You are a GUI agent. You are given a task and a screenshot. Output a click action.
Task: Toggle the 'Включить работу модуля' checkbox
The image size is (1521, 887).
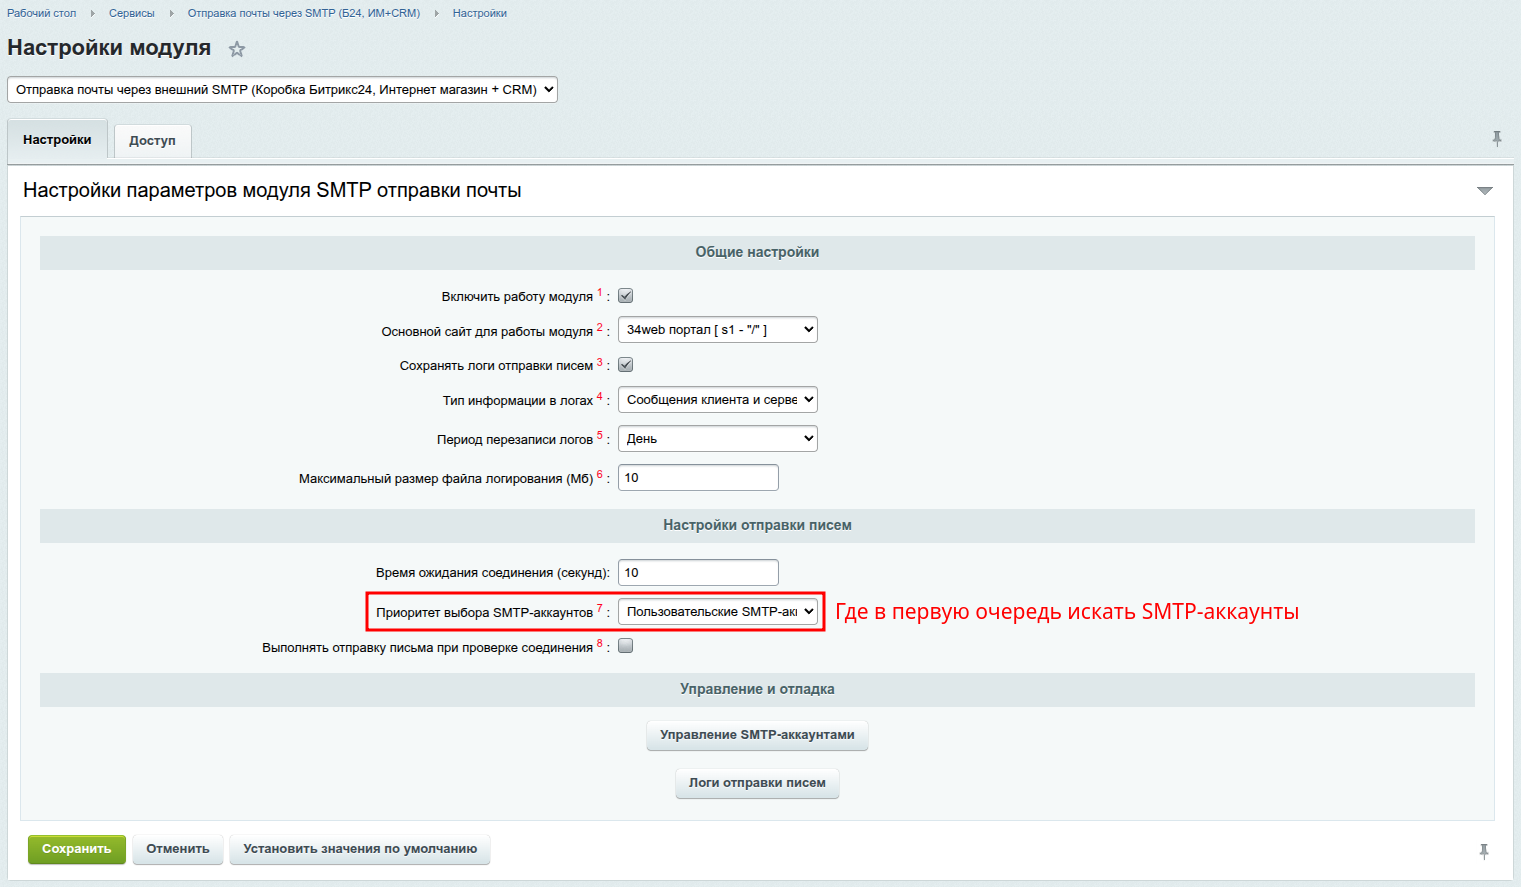point(626,296)
